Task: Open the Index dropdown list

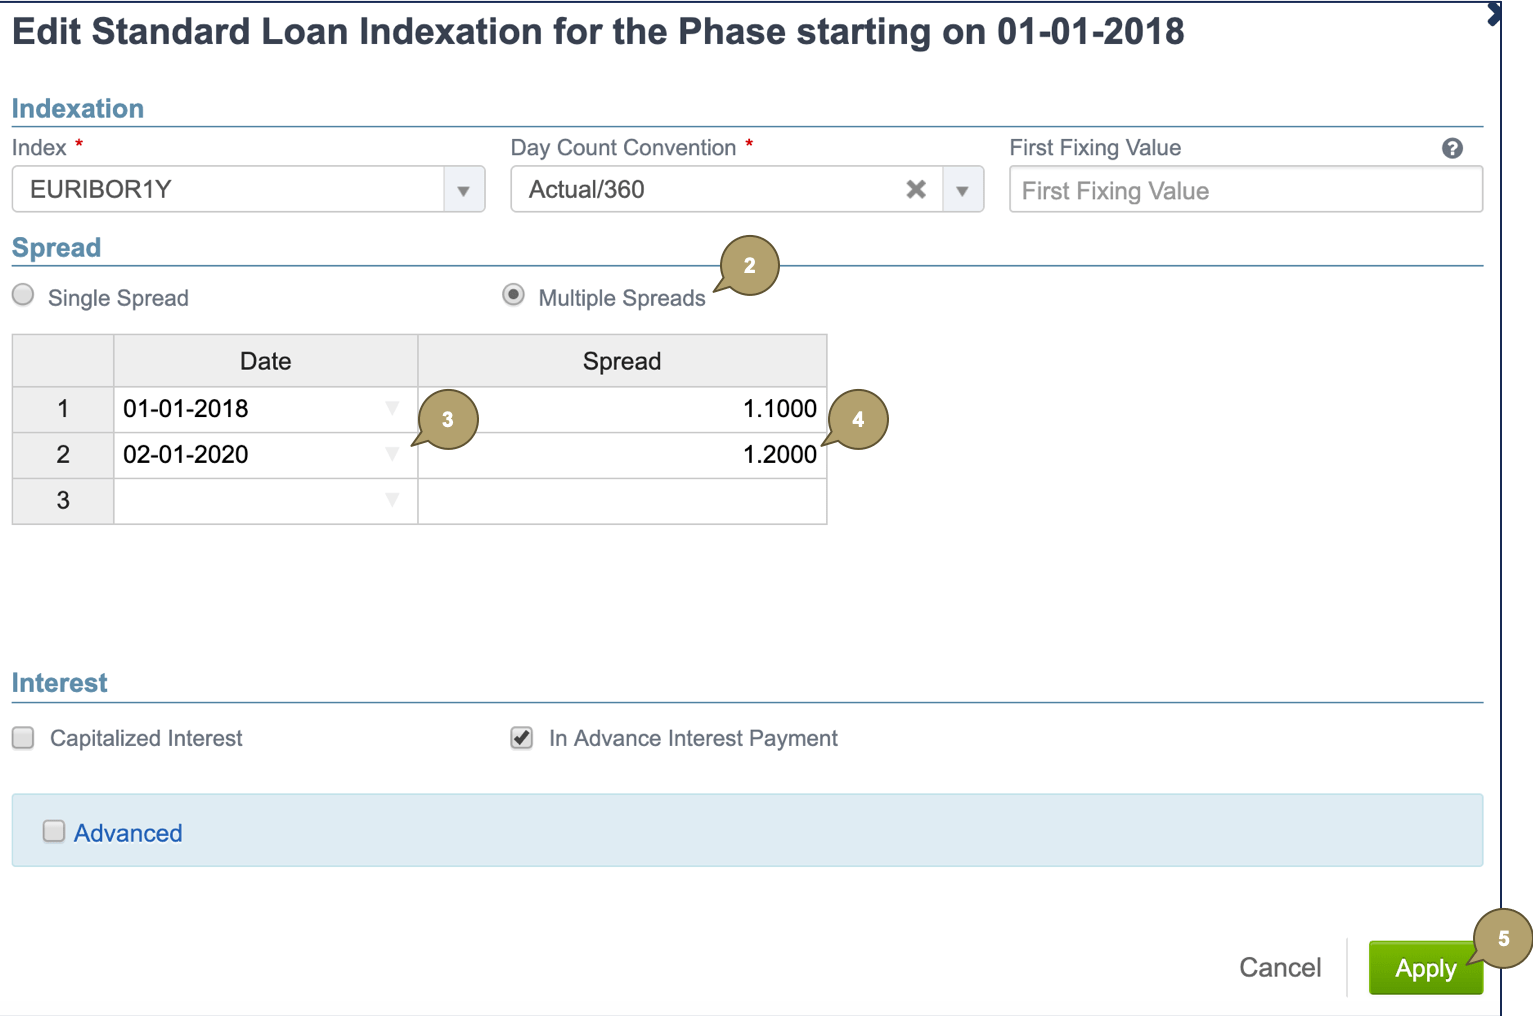Action: (x=463, y=189)
